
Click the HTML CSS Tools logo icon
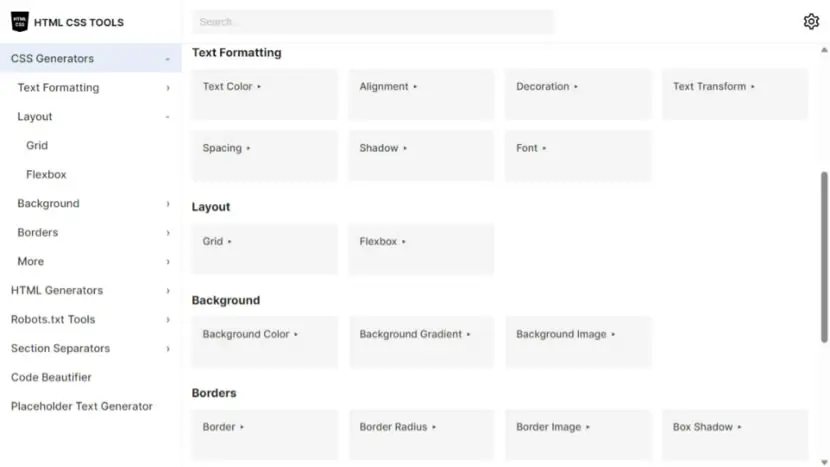click(20, 22)
